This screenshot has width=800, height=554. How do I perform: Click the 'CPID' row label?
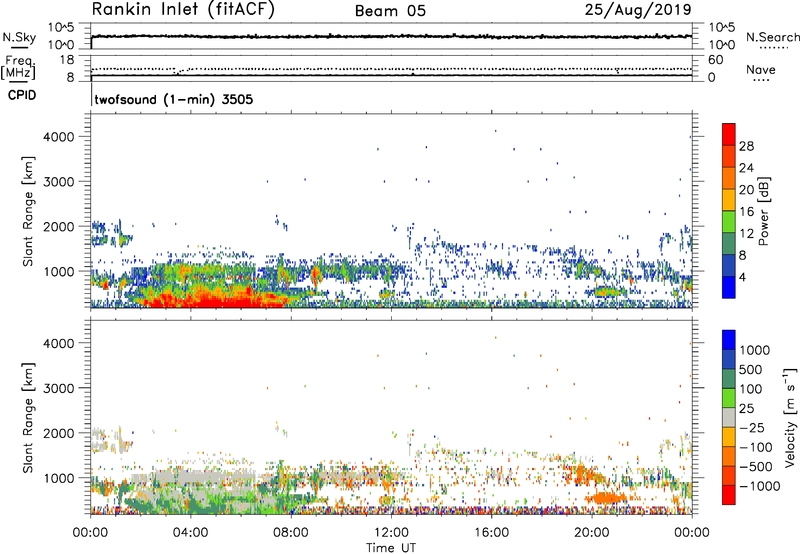(x=22, y=95)
